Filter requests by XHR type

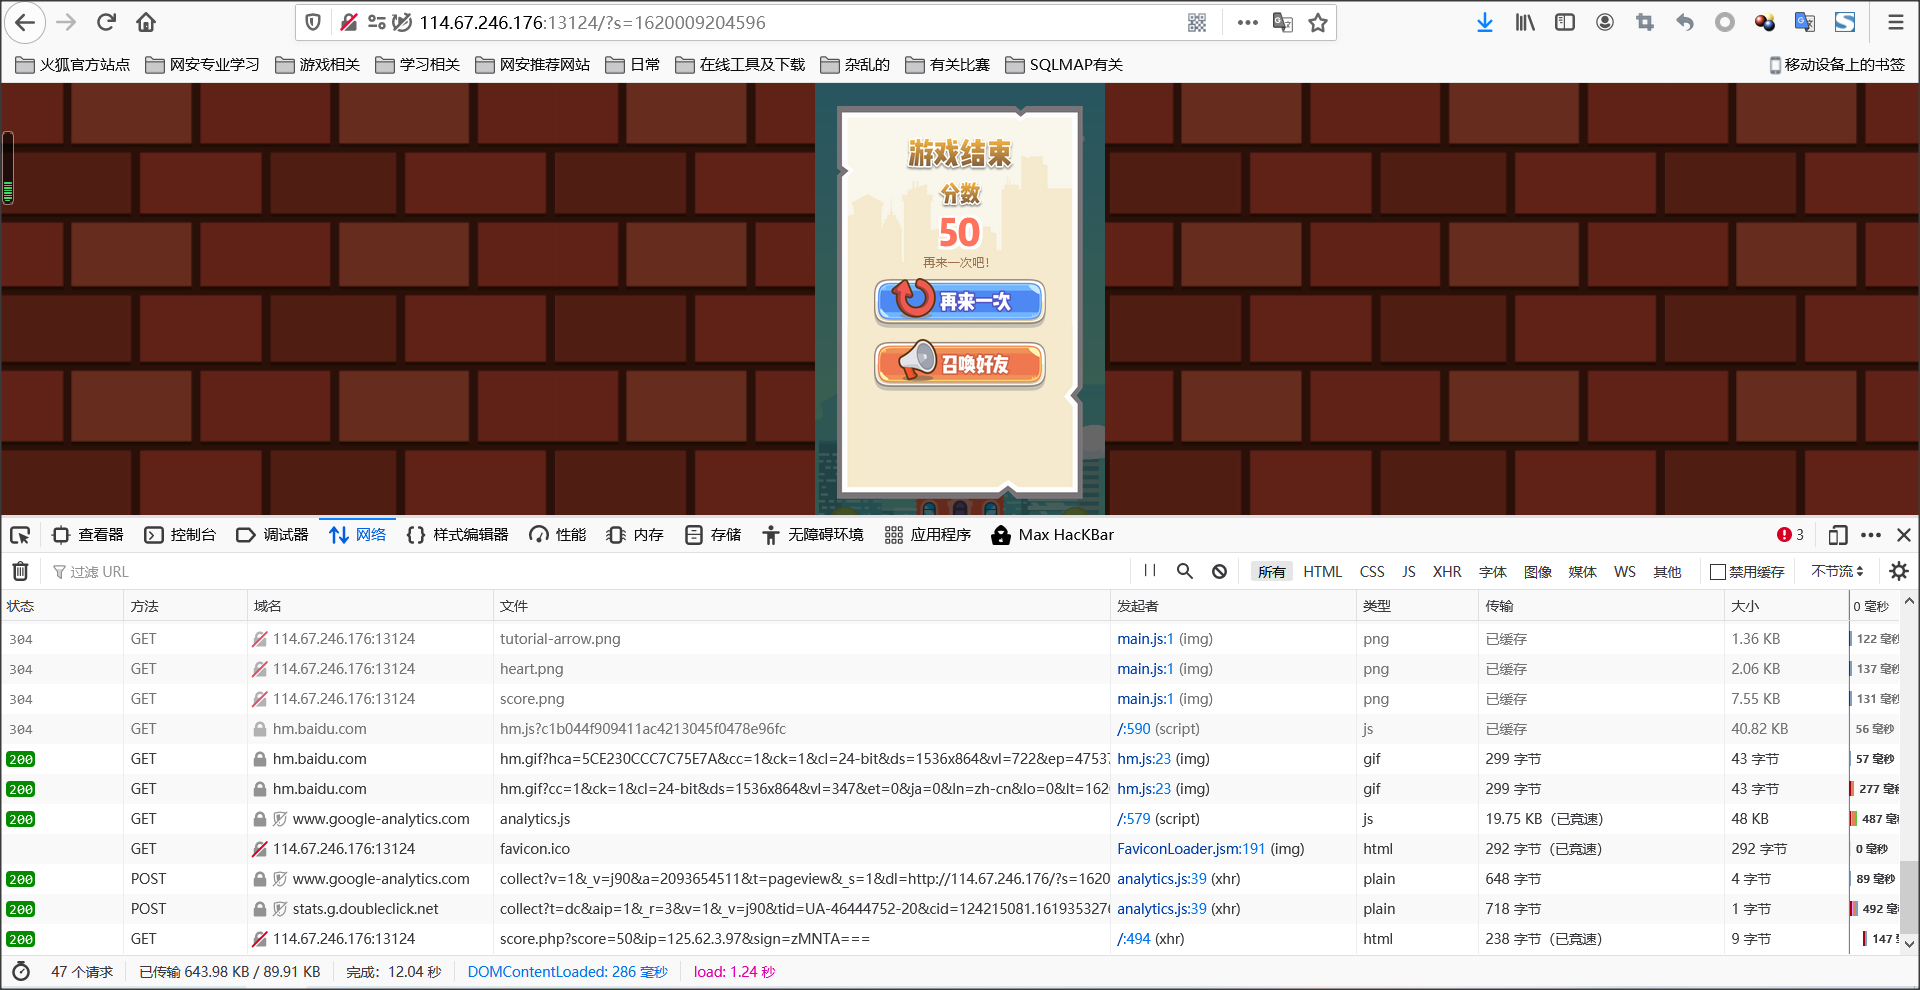pyautogui.click(x=1447, y=571)
